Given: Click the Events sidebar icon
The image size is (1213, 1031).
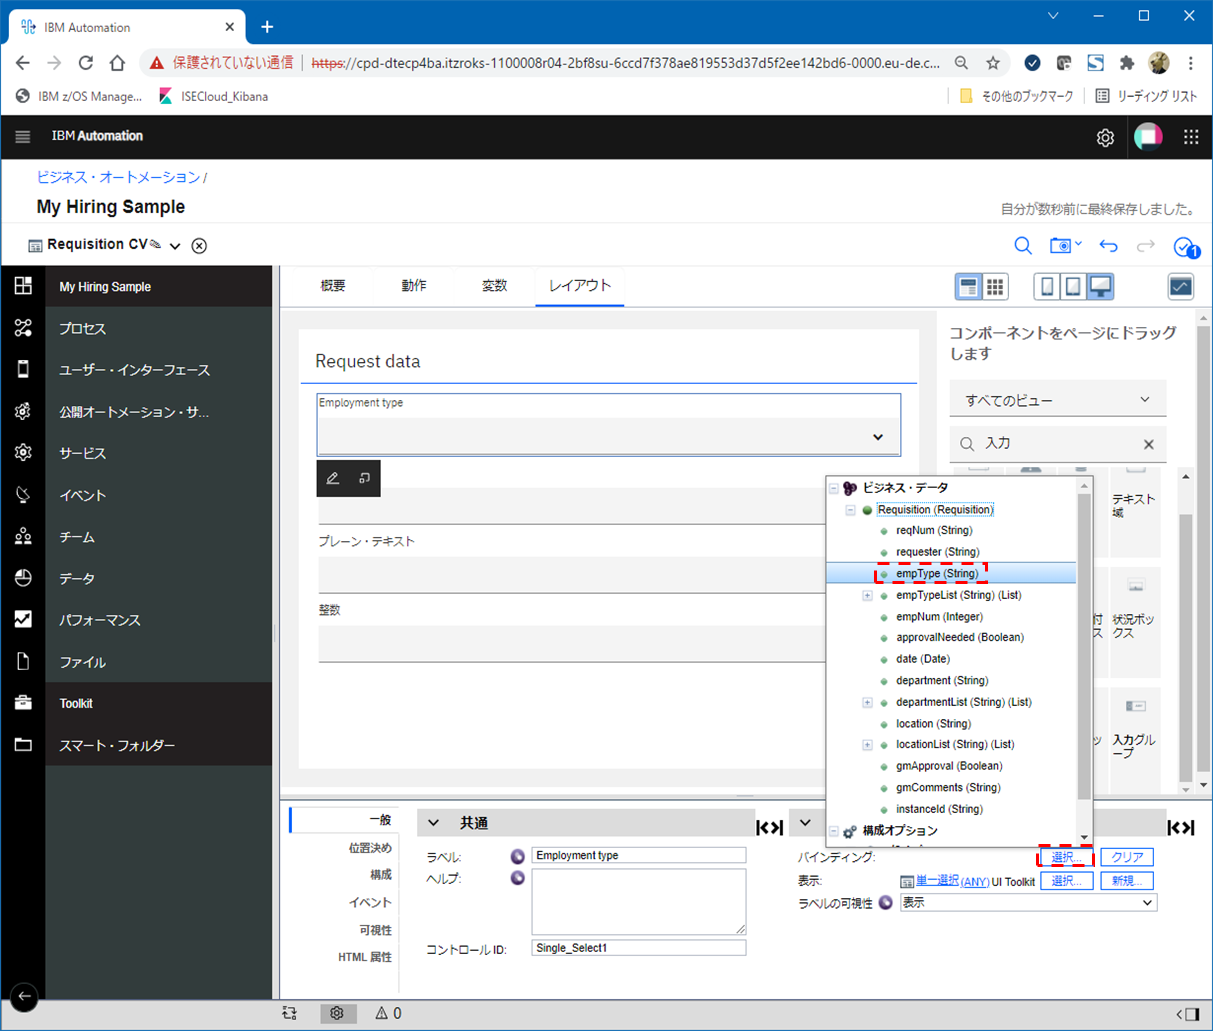Looking at the screenshot, I should pos(23,494).
